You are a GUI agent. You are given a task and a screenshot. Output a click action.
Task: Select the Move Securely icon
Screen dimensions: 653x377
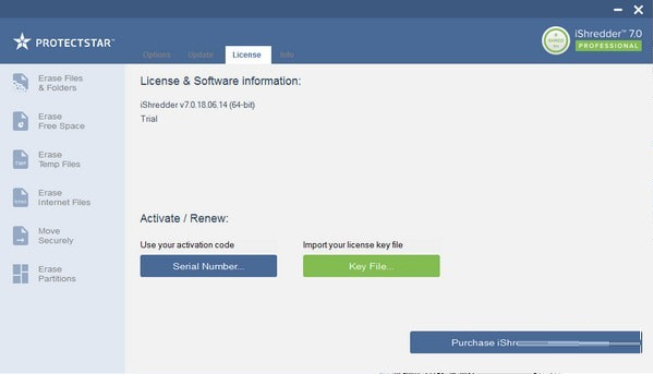20,235
